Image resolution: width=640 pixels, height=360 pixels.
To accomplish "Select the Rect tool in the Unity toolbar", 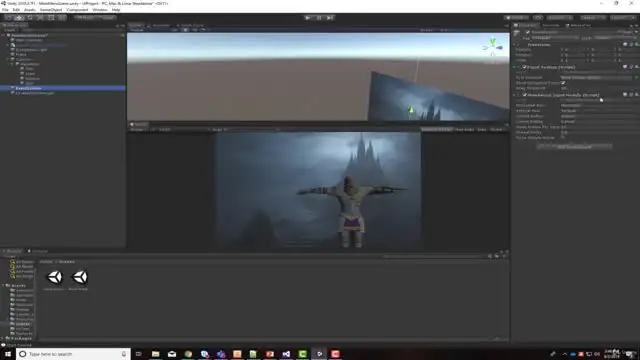I will click(51, 18).
